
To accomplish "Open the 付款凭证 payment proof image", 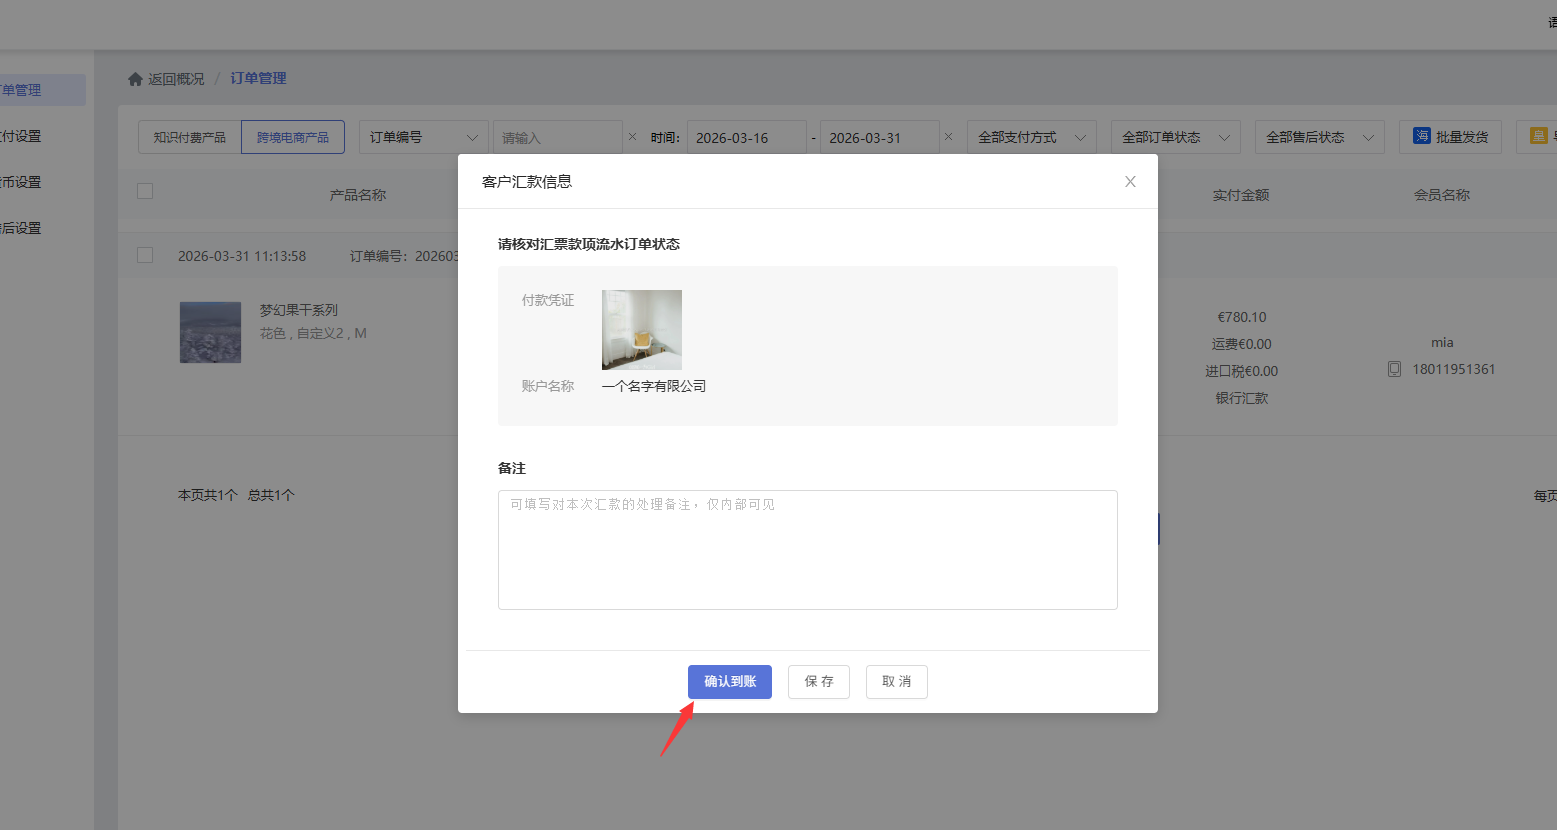I will [641, 330].
